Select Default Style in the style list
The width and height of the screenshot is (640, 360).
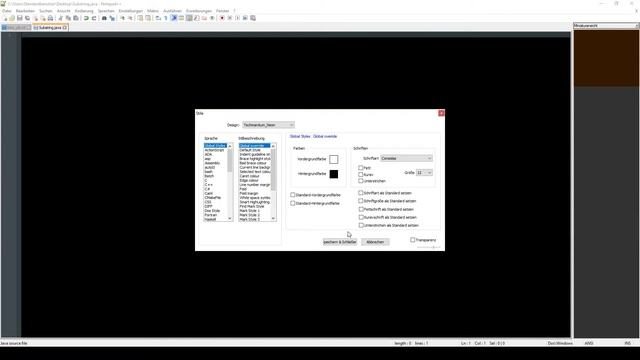coord(250,150)
